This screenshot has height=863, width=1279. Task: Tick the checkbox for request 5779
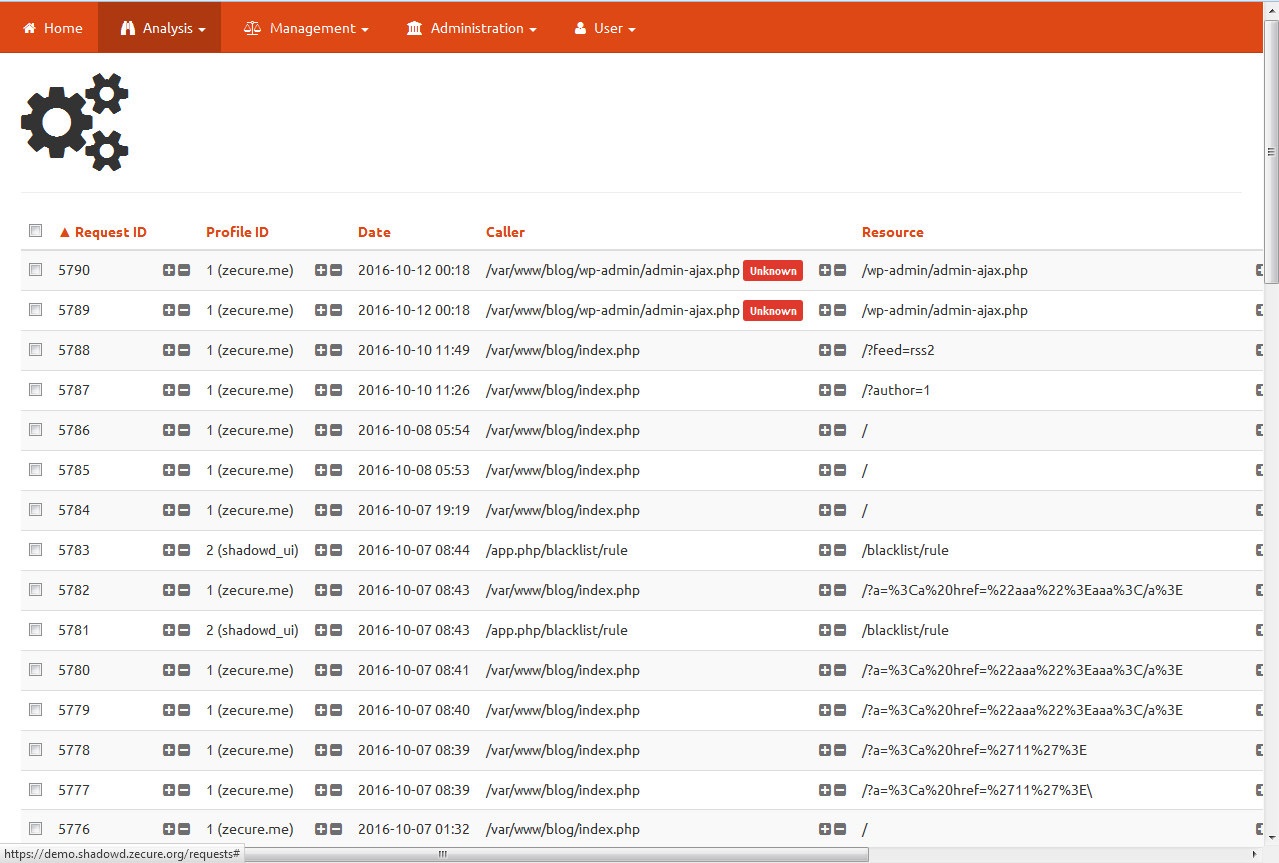36,709
